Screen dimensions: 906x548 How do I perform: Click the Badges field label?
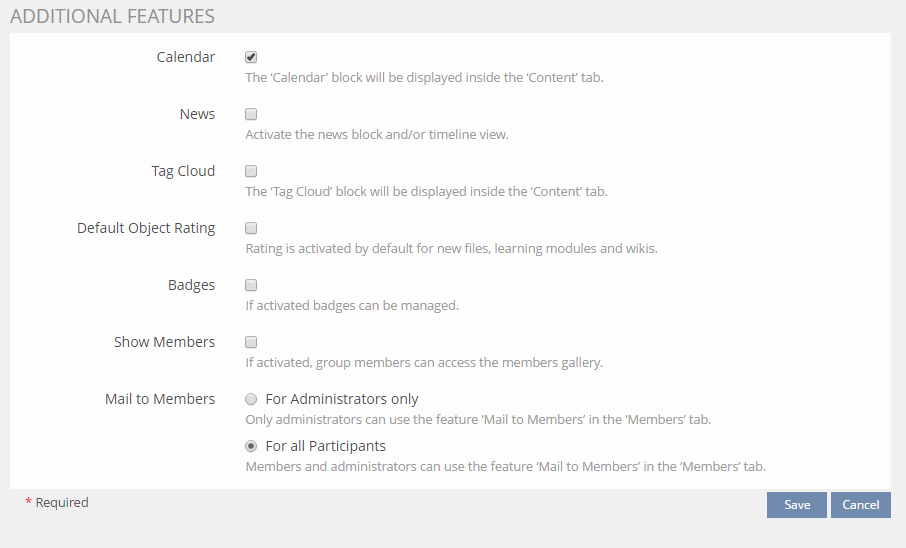191,285
